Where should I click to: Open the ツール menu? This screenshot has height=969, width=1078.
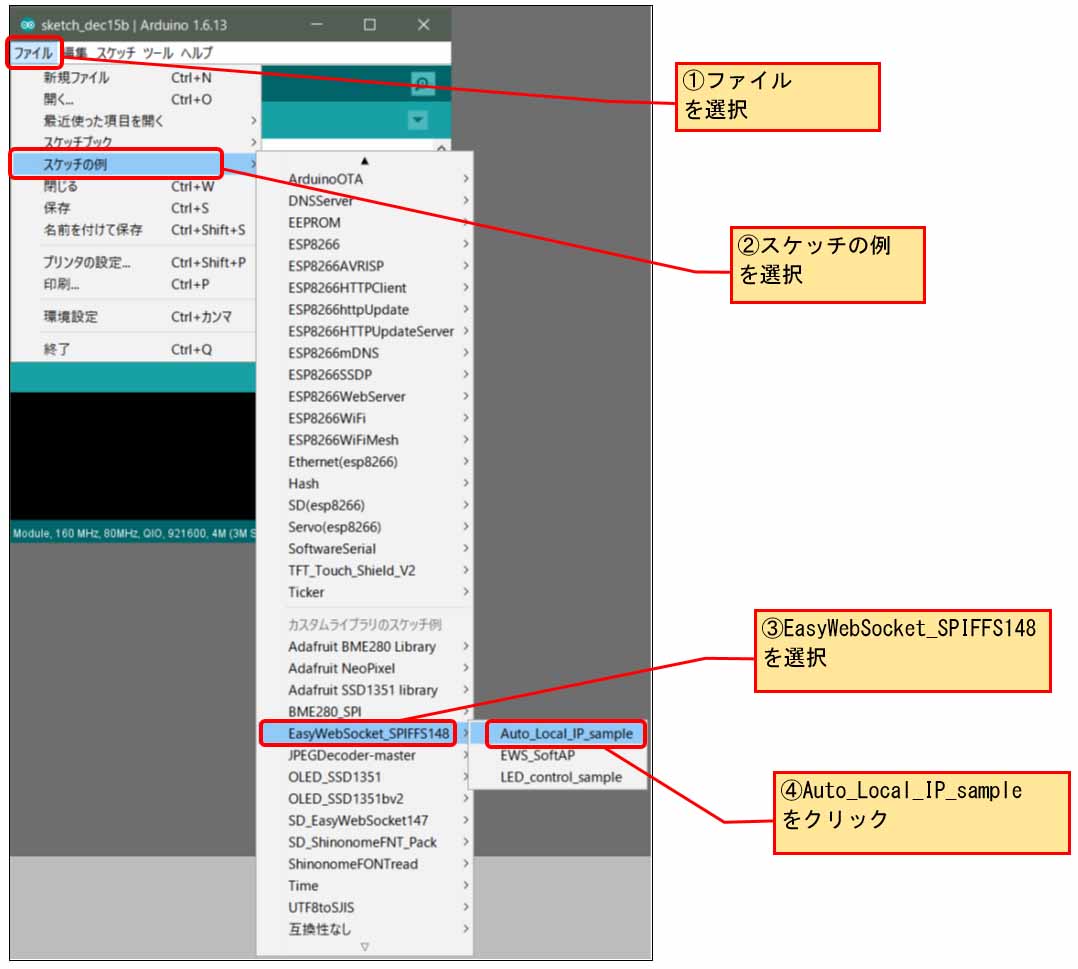158,53
